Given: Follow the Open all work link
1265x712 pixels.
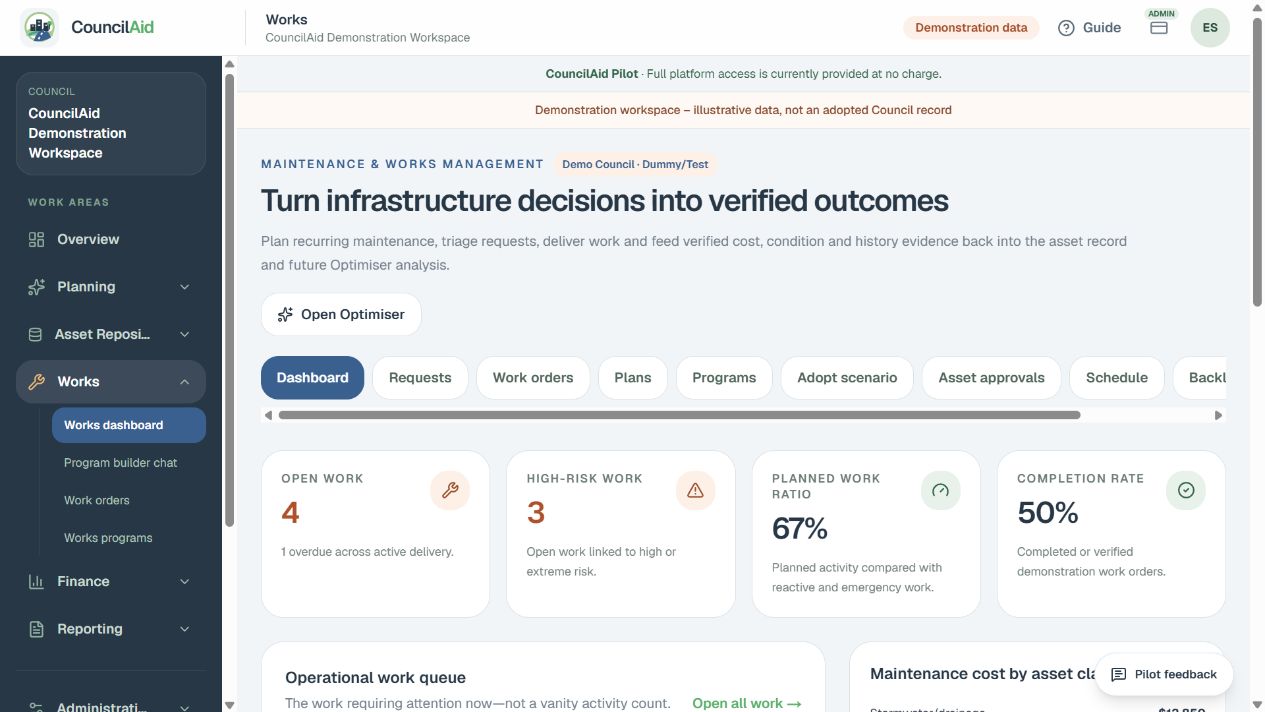Looking at the screenshot, I should point(747,703).
